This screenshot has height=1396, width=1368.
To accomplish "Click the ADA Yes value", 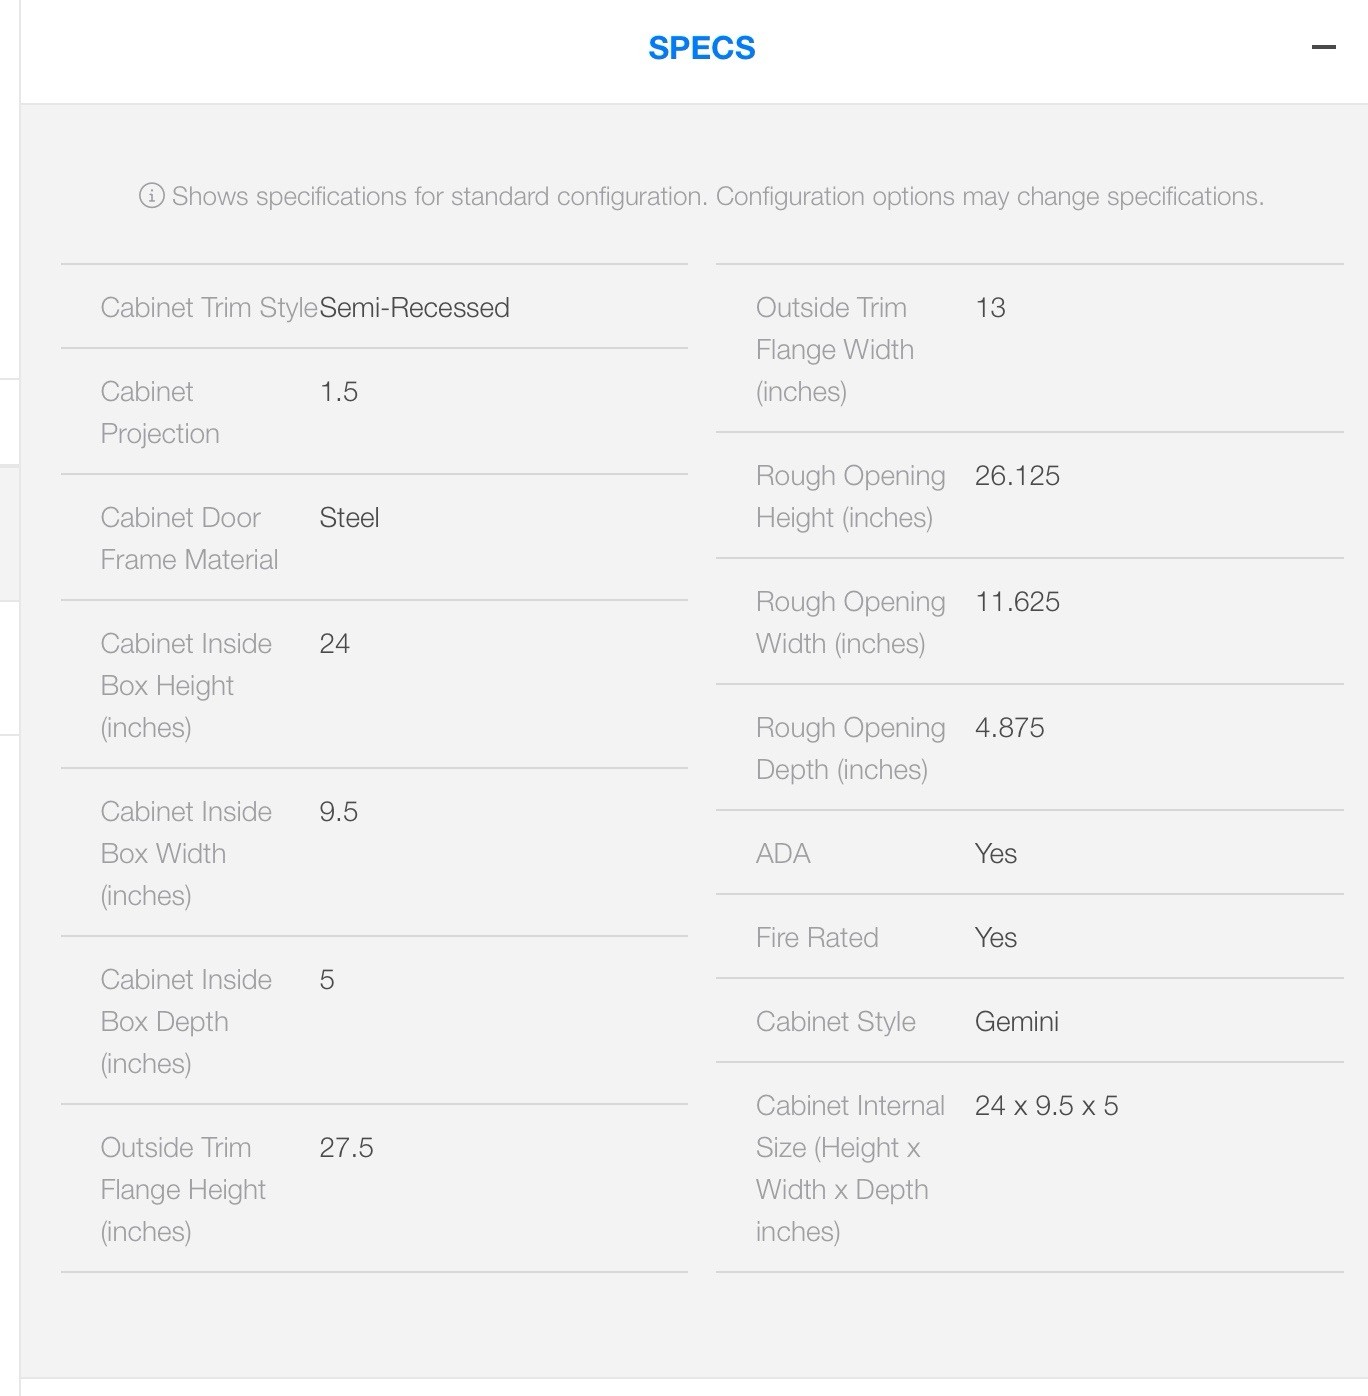I will pos(995,853).
